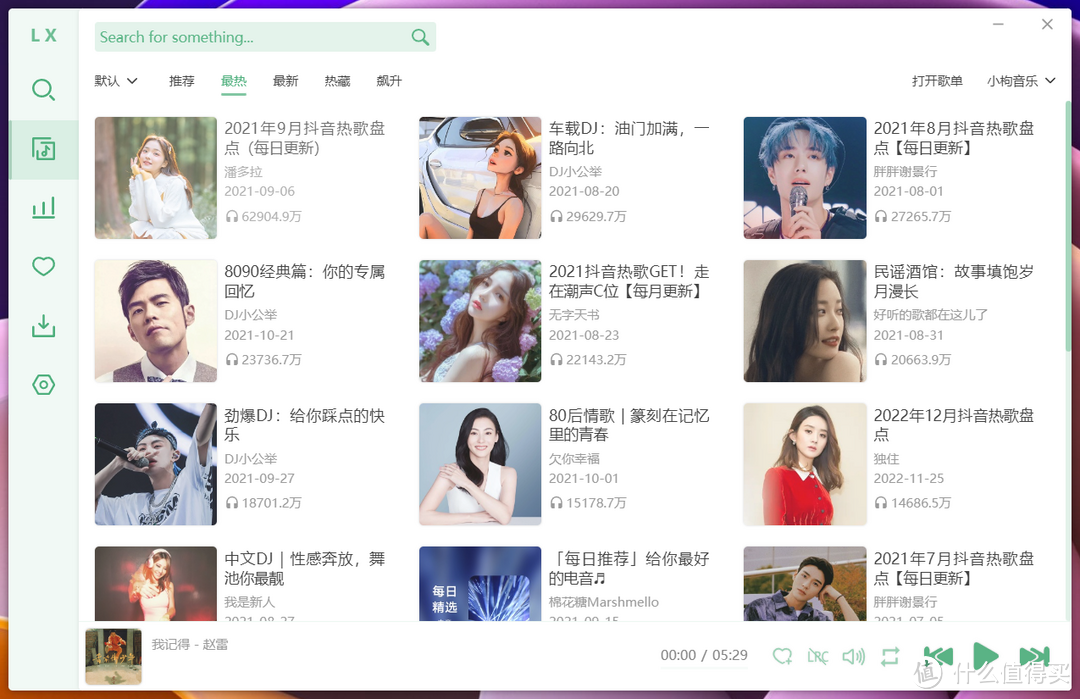Open the settings panel
The height and width of the screenshot is (699, 1080).
(x=43, y=384)
